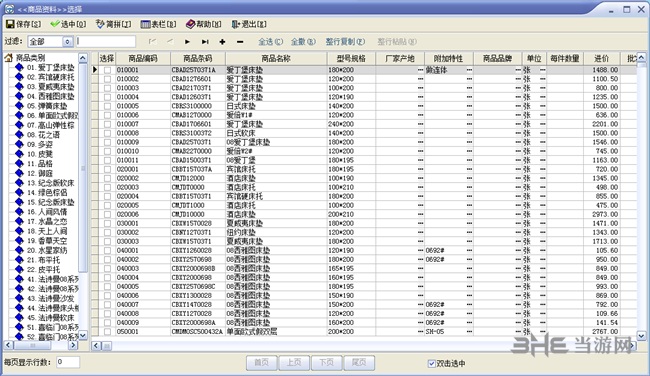Open brand dropdown in row 010003

pyautogui.click(x=518, y=88)
